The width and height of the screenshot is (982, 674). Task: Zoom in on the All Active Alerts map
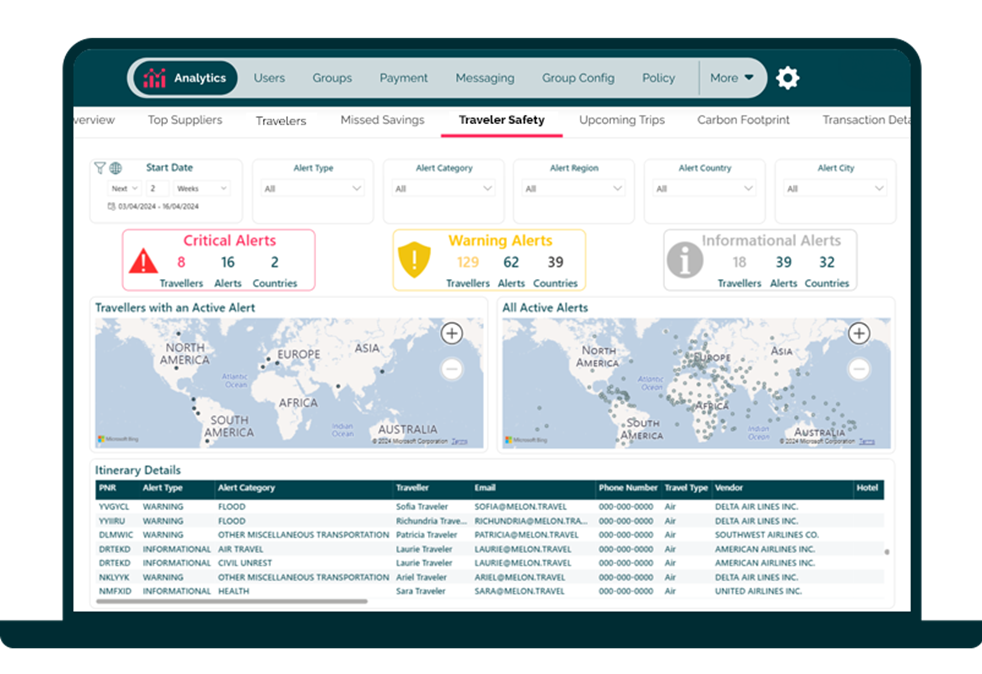tap(859, 334)
